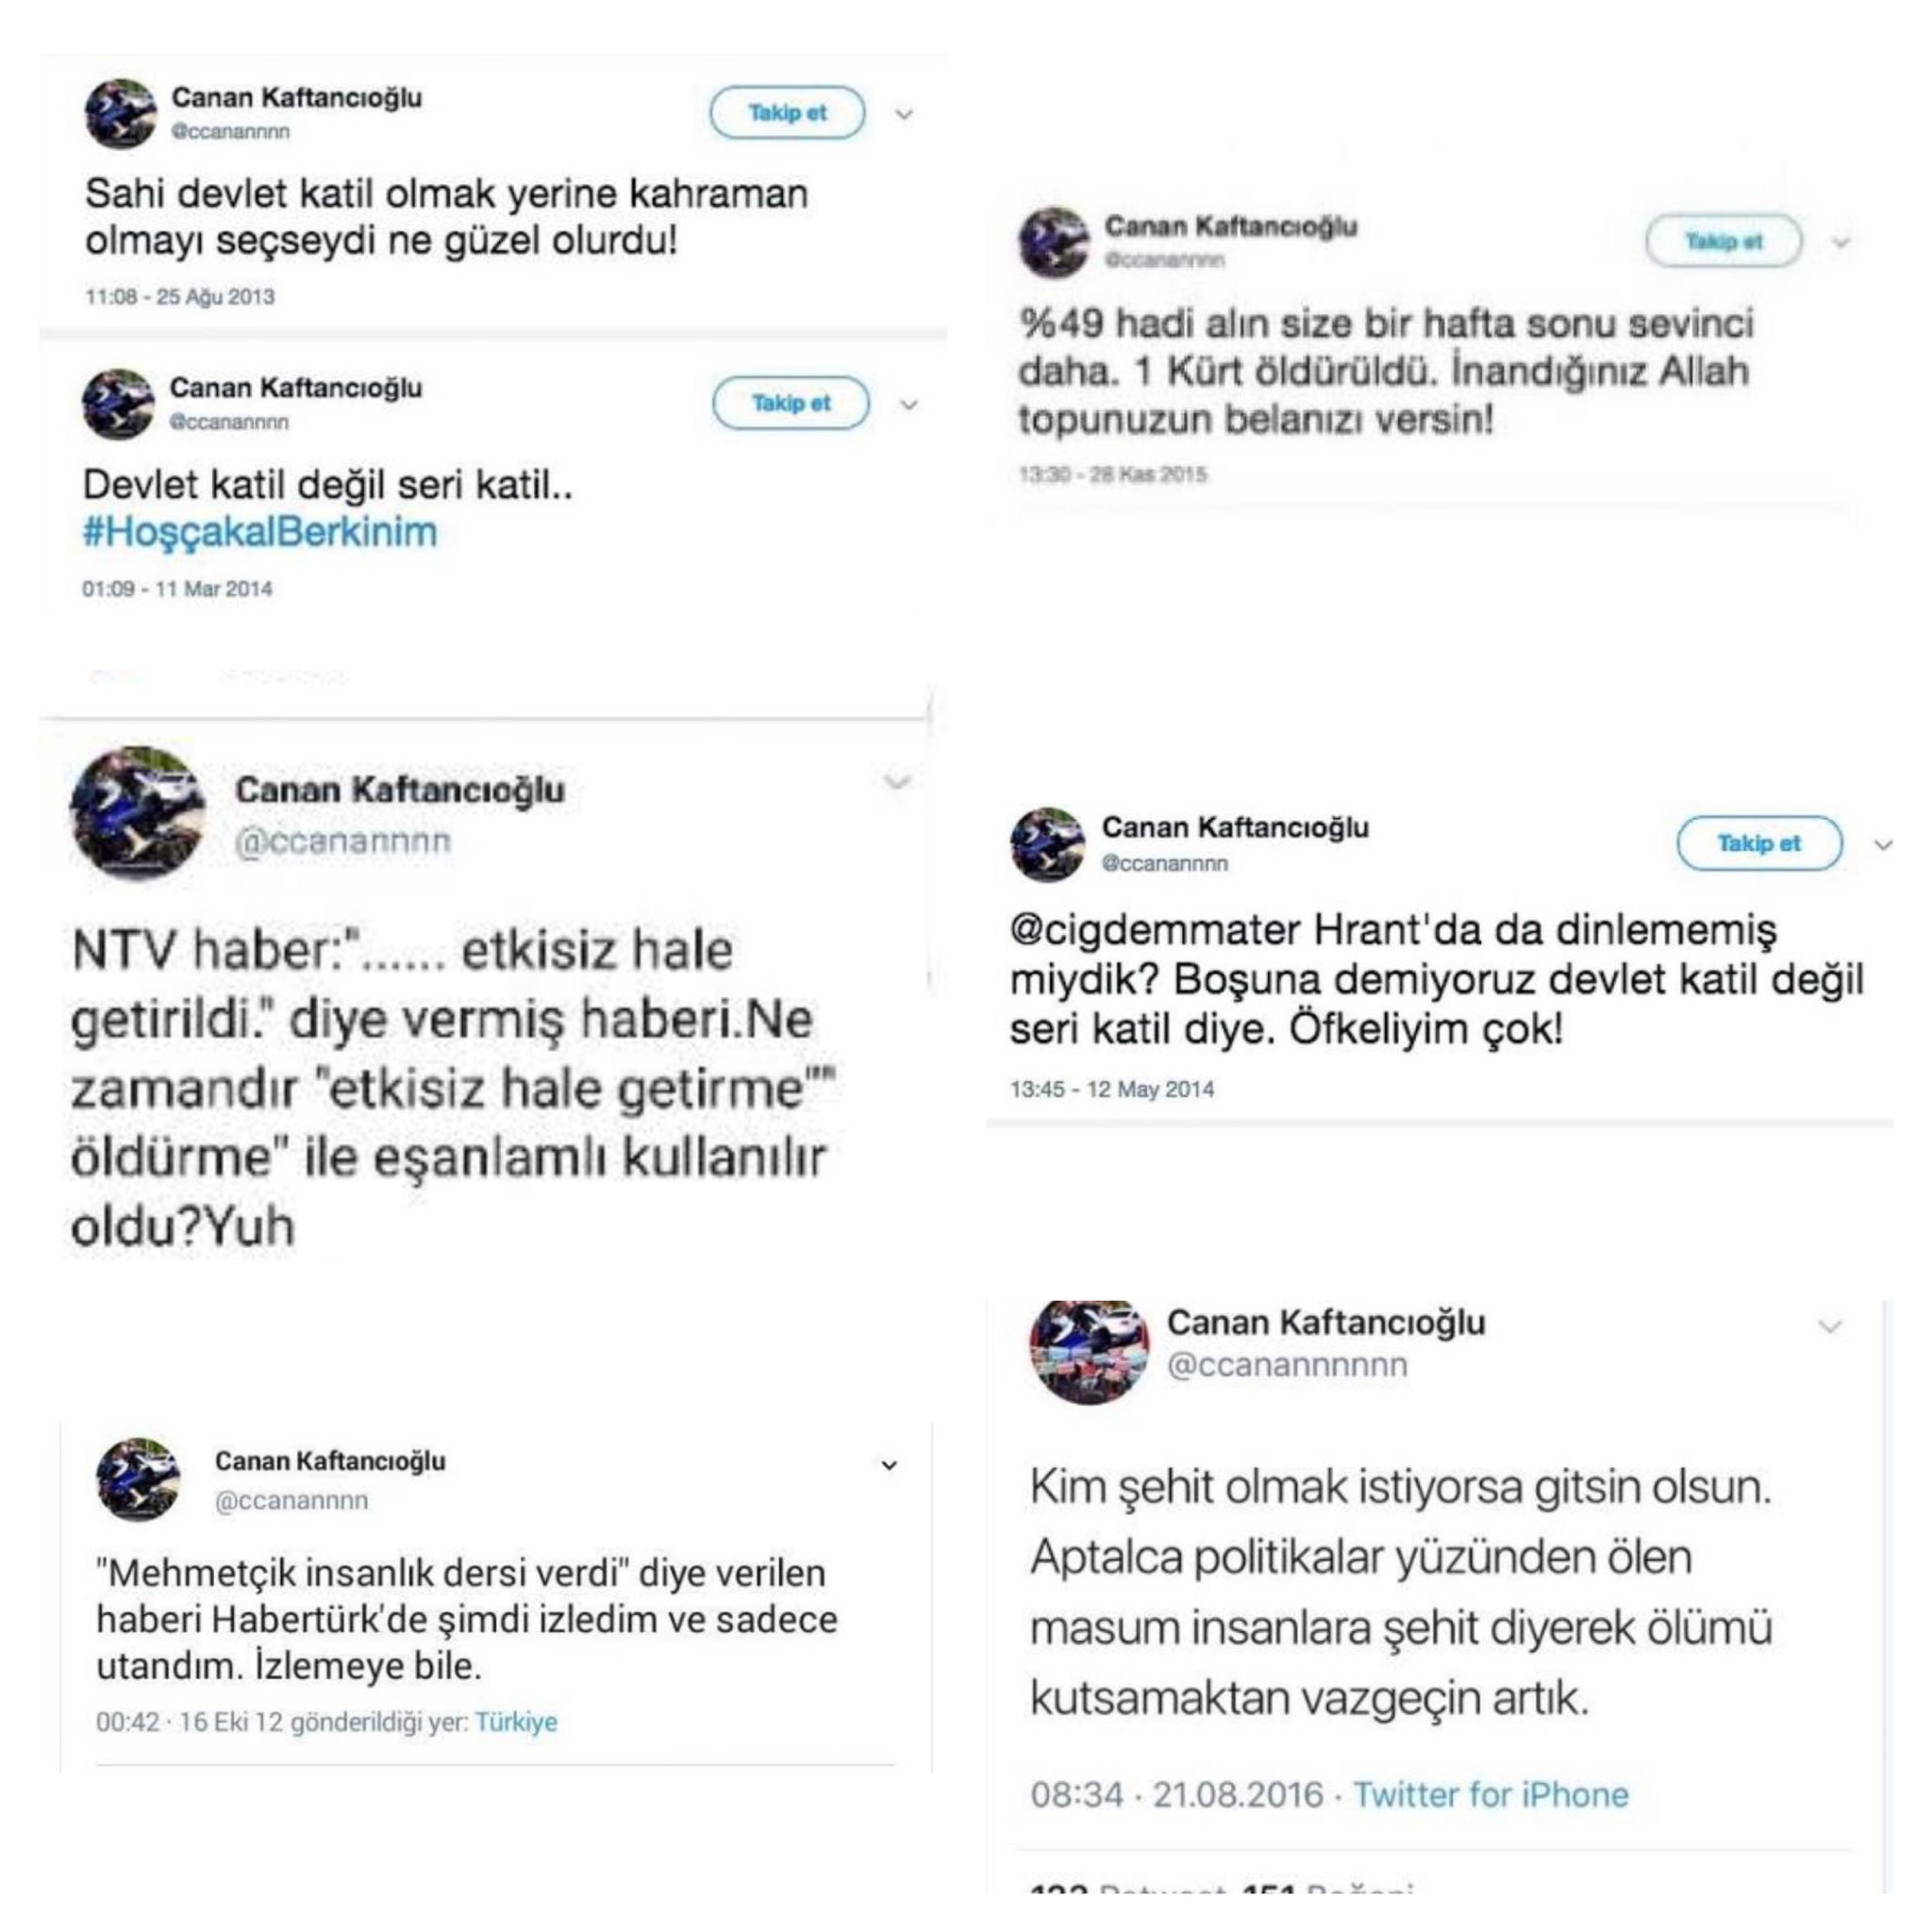Expand chevron menu on 25 Ağu 2013 tweet

tap(904, 115)
